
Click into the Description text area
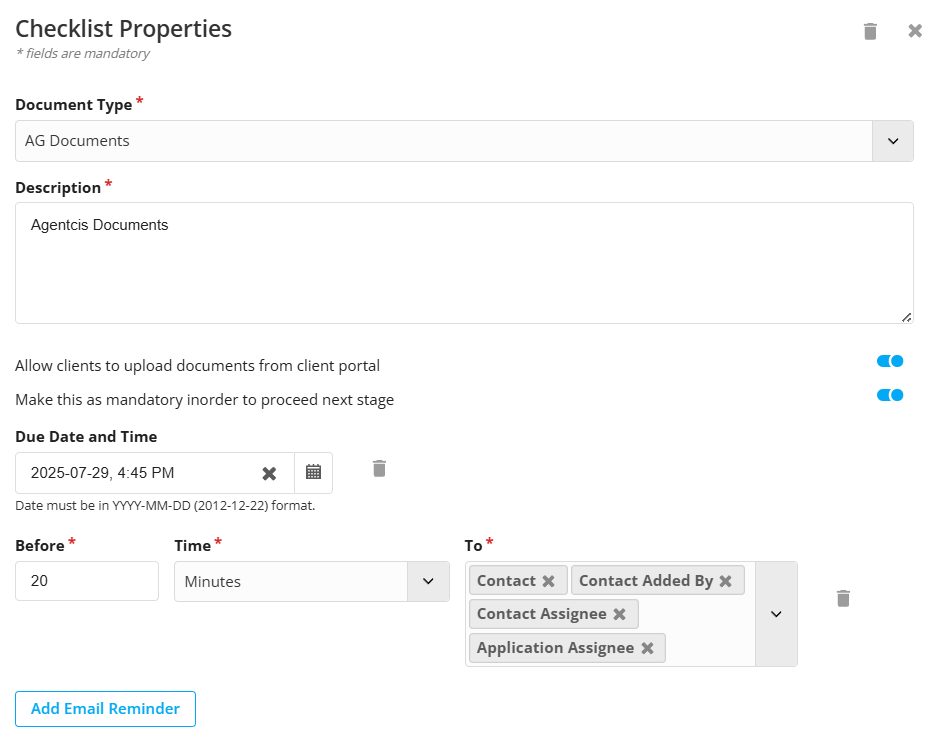tap(464, 263)
